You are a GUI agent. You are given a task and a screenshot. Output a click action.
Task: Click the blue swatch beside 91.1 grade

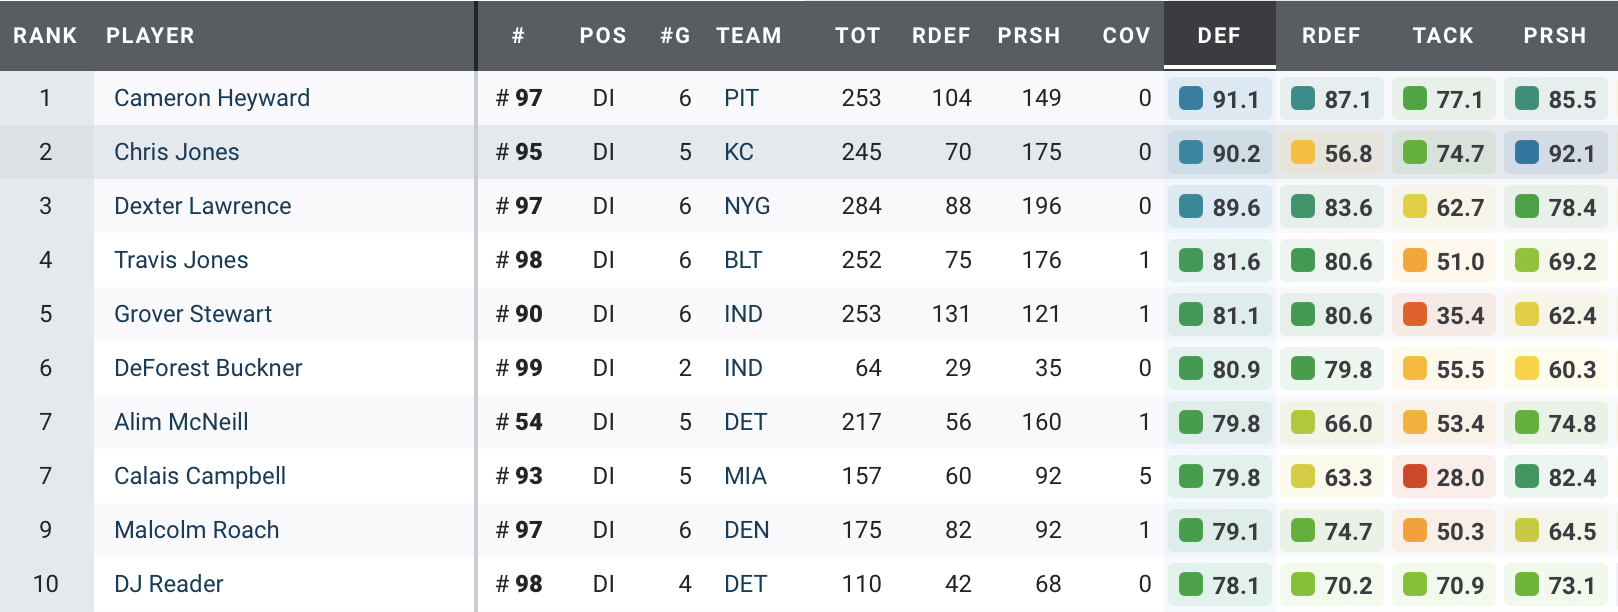(1191, 98)
